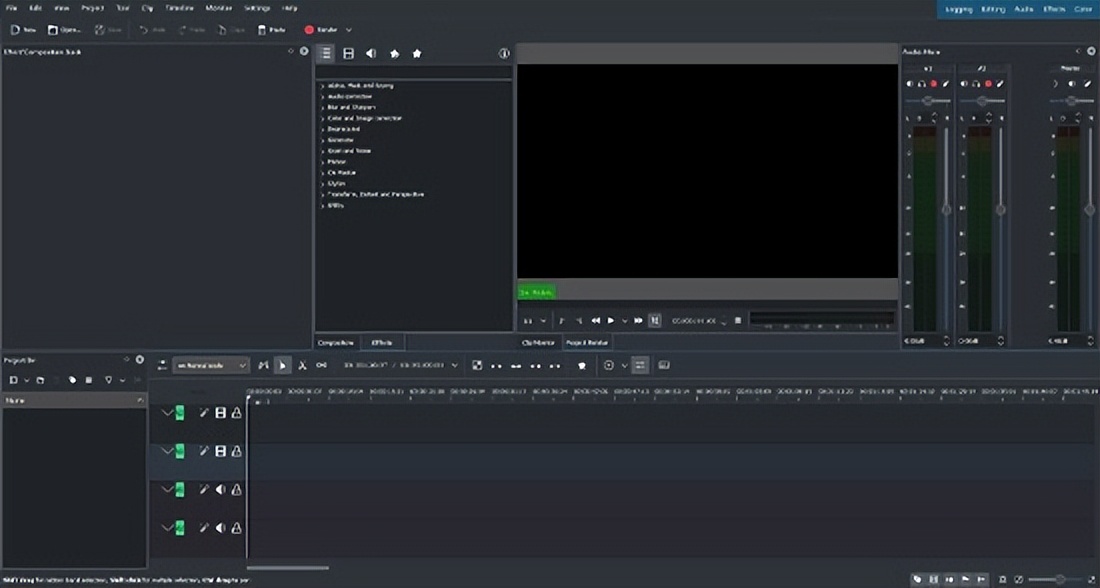The image size is (1100, 588).
Task: Click the timeline mixer sliders icon
Action: click(639, 366)
